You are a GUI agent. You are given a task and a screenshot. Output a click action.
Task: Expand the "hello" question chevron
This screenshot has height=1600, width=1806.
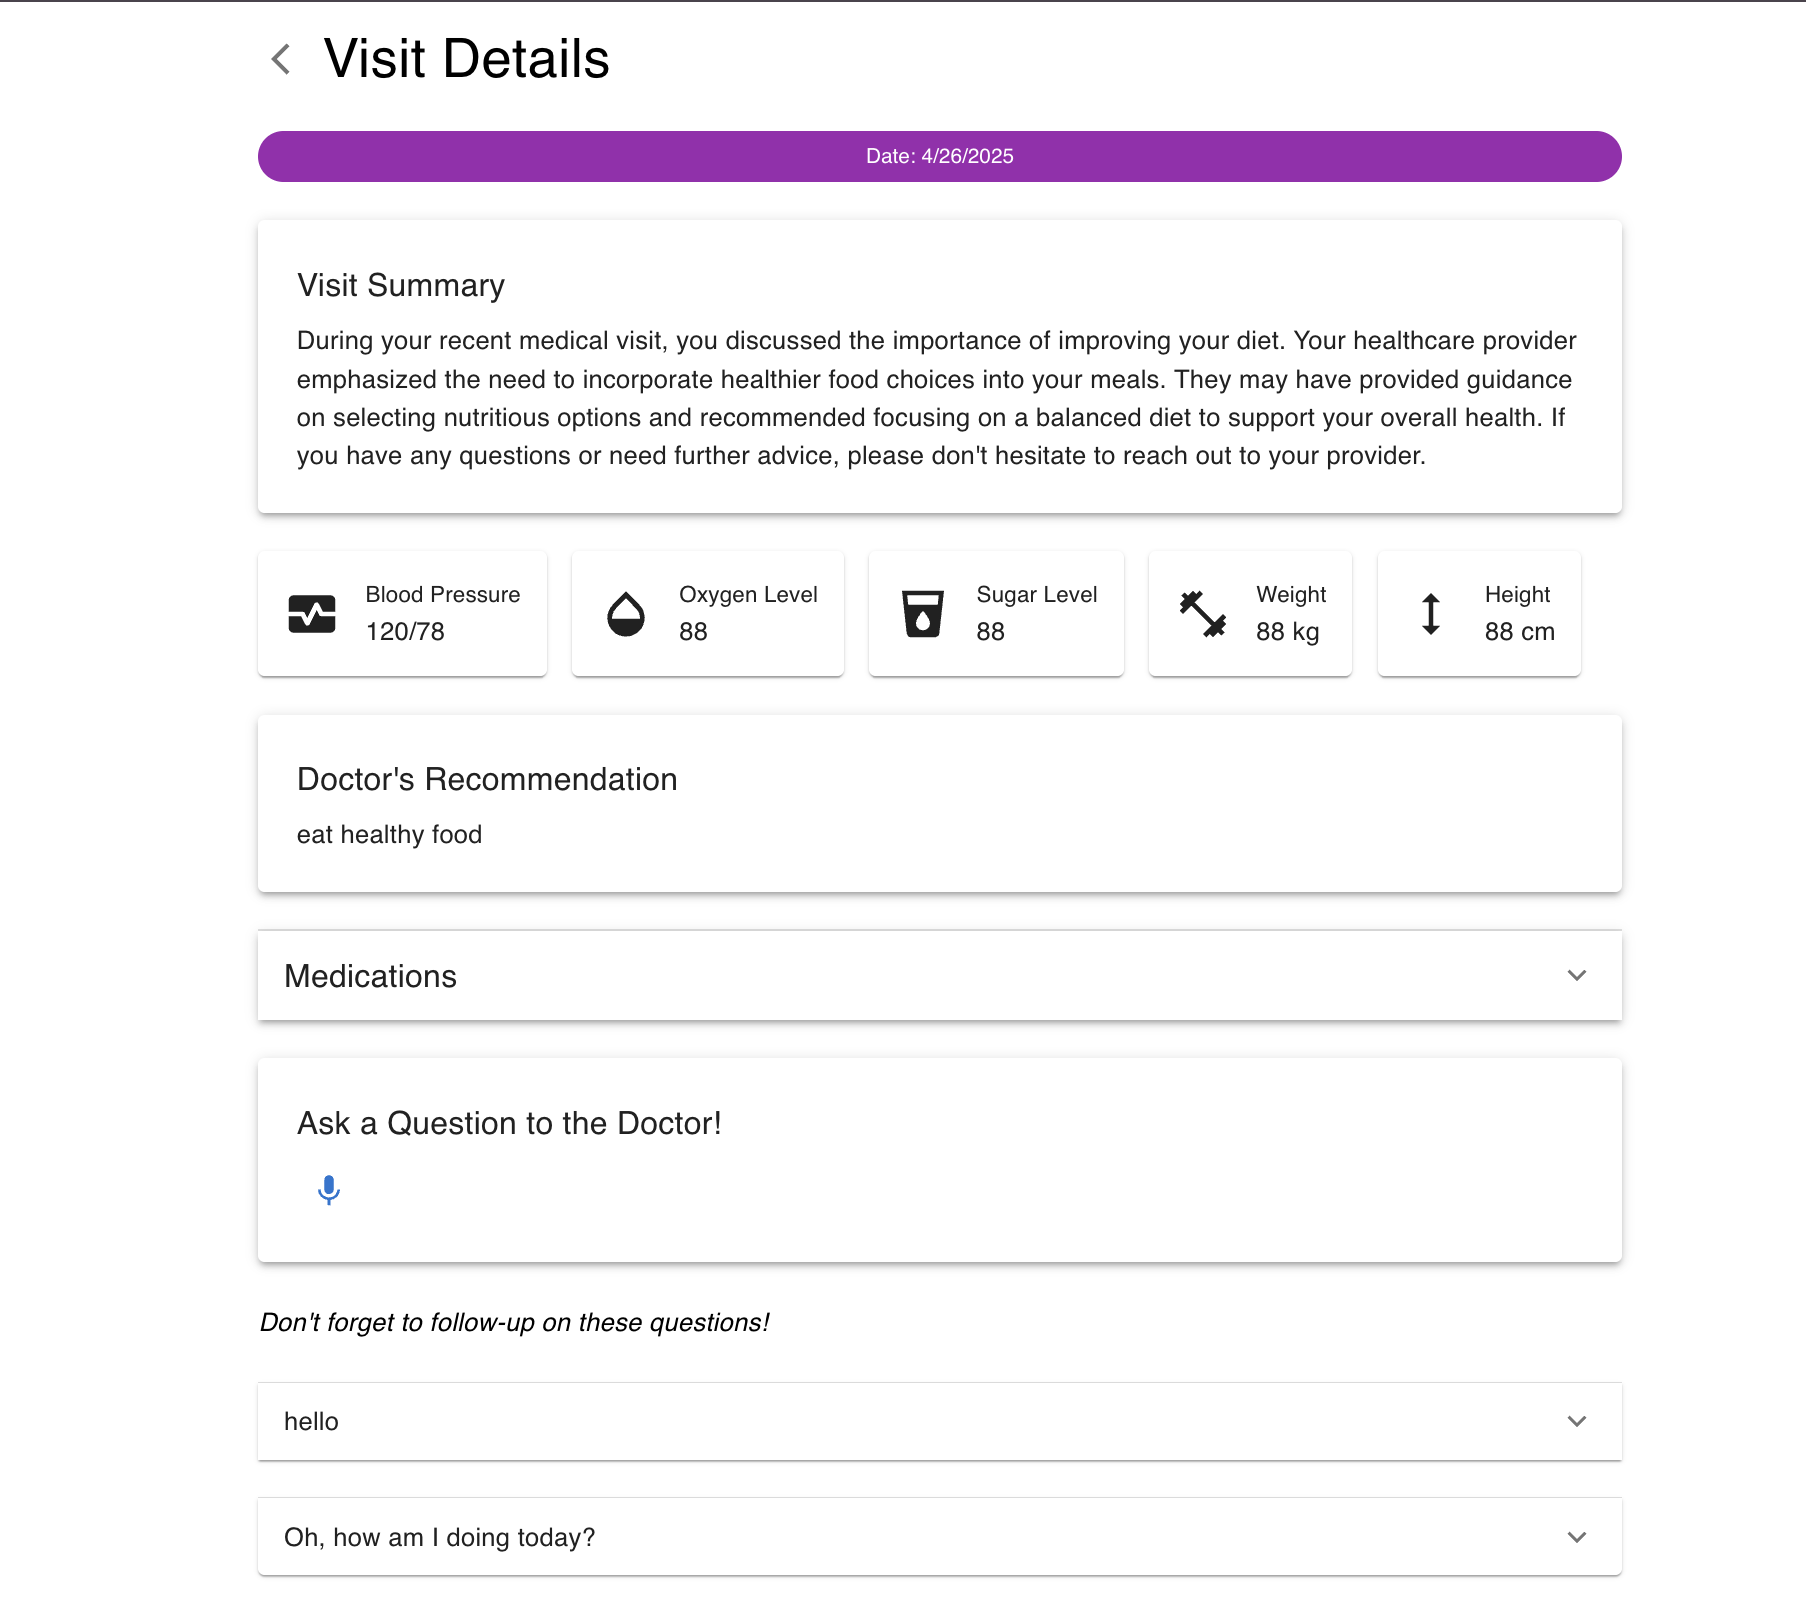[x=1577, y=1422]
